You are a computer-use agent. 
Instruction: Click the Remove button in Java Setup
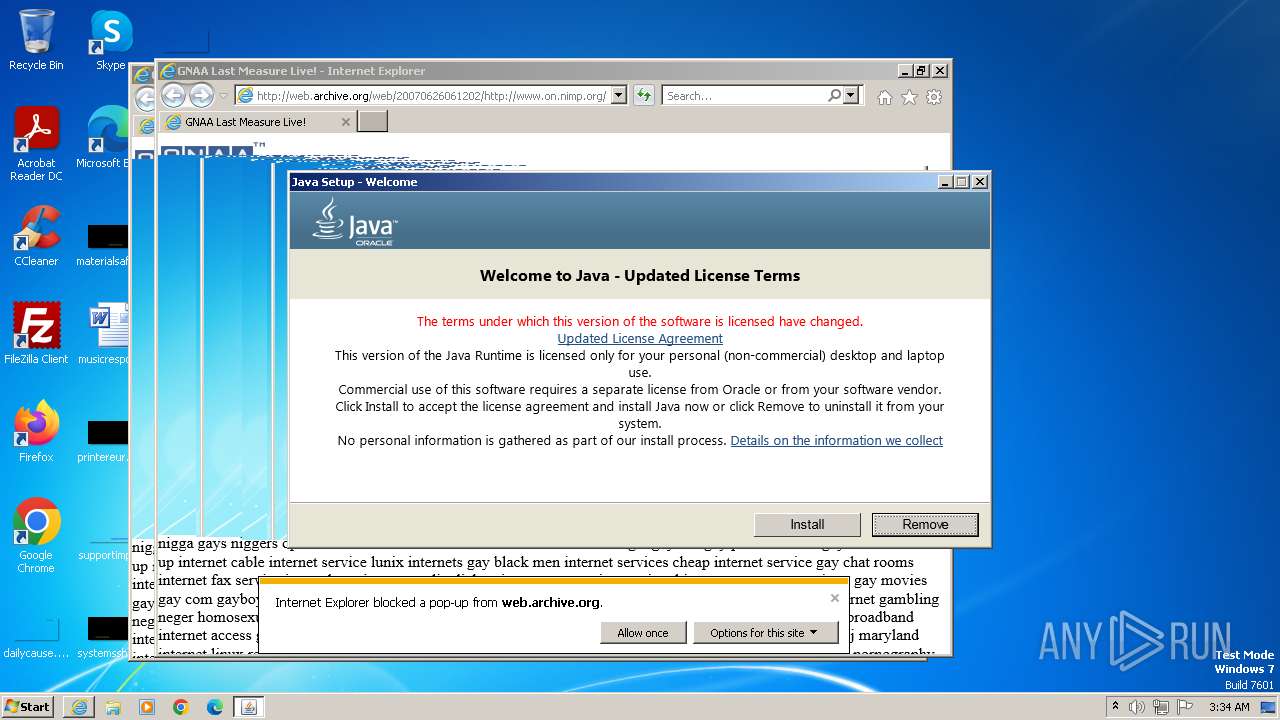click(x=925, y=524)
